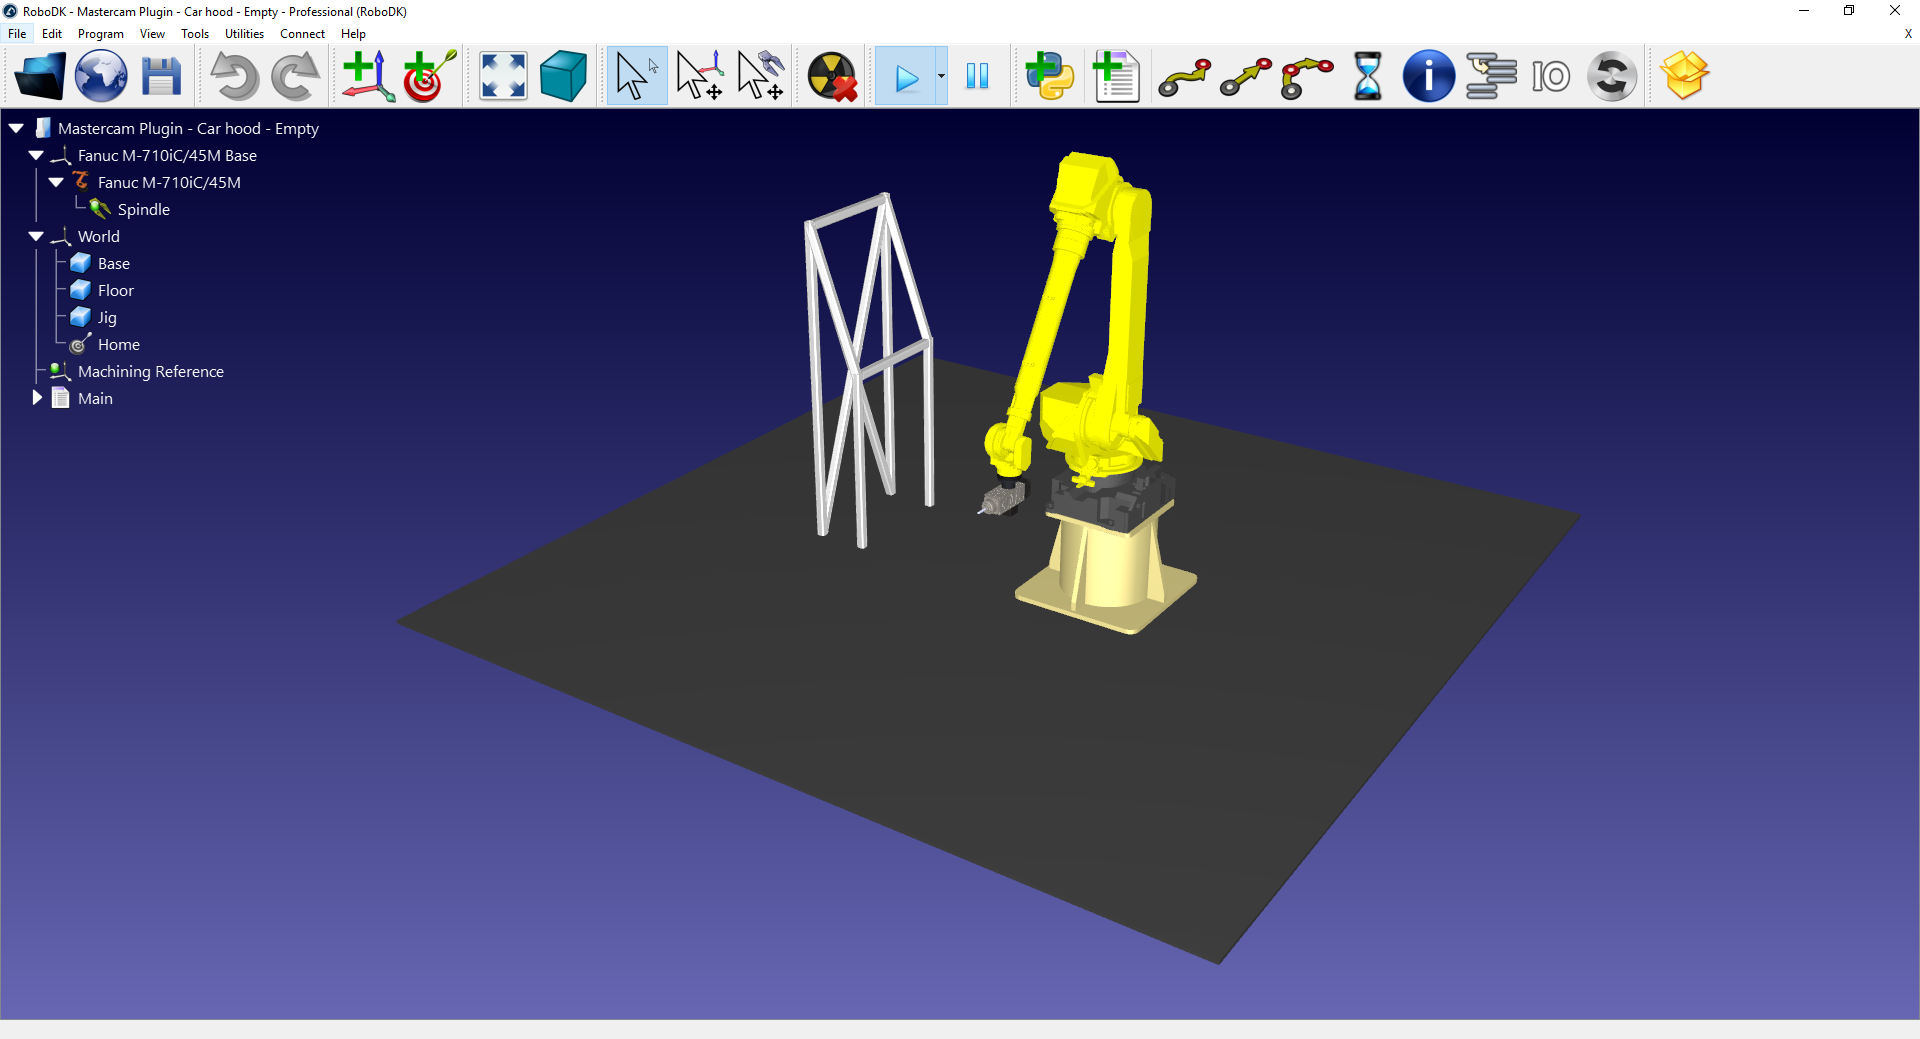This screenshot has height=1039, width=1920.
Task: Create a new robot program
Action: [x=1115, y=75]
